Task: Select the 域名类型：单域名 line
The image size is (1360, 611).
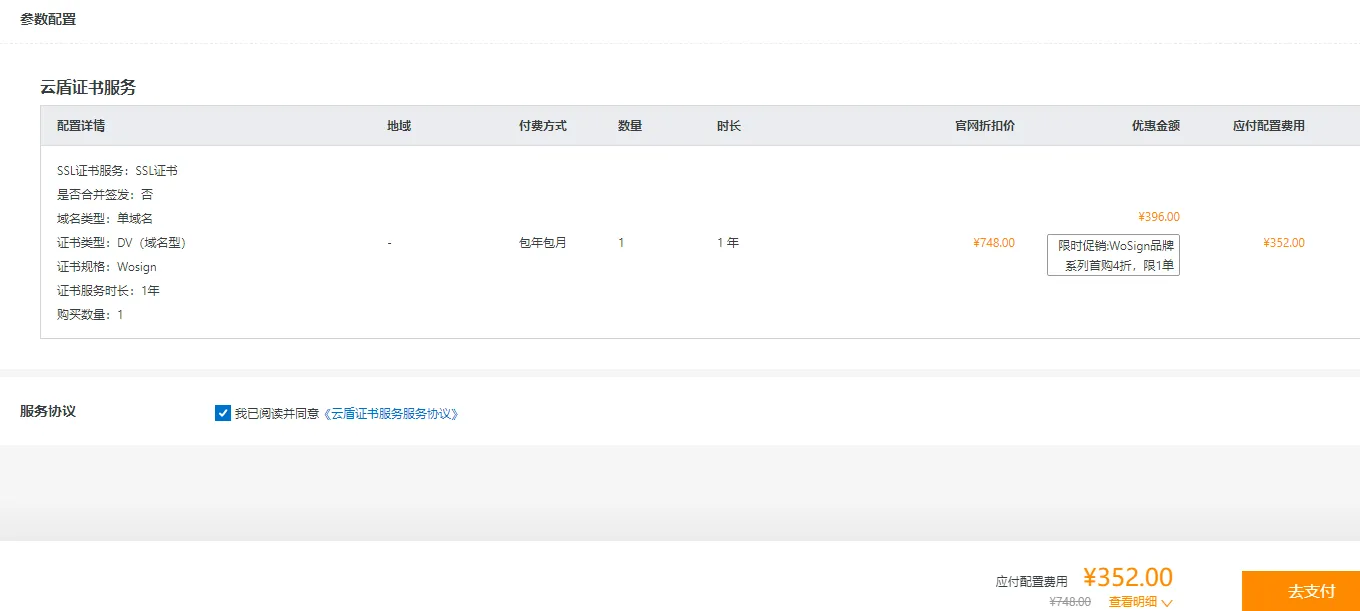Action: pyautogui.click(x=105, y=219)
